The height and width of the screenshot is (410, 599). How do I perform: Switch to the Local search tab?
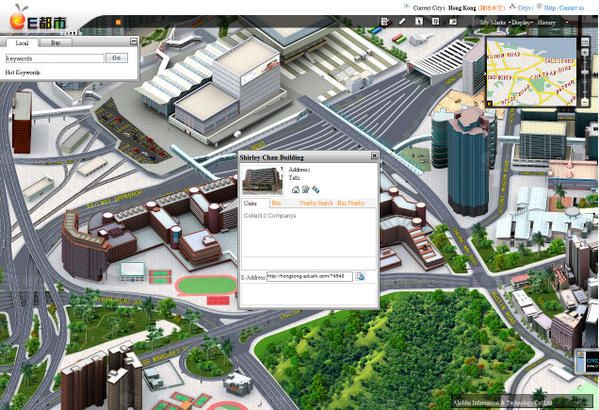(22, 43)
